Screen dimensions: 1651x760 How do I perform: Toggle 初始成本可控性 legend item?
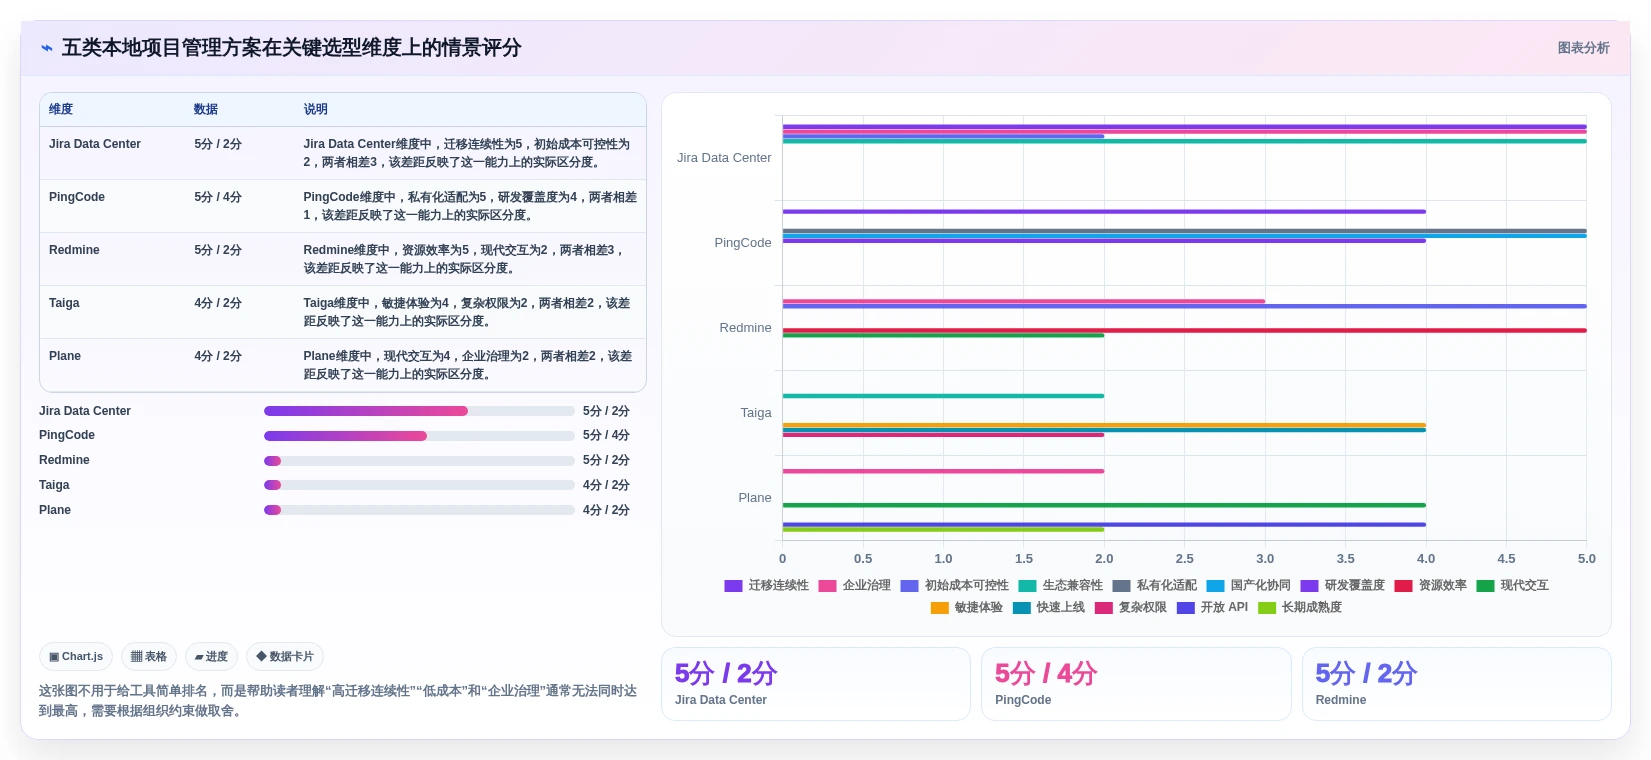954,586
